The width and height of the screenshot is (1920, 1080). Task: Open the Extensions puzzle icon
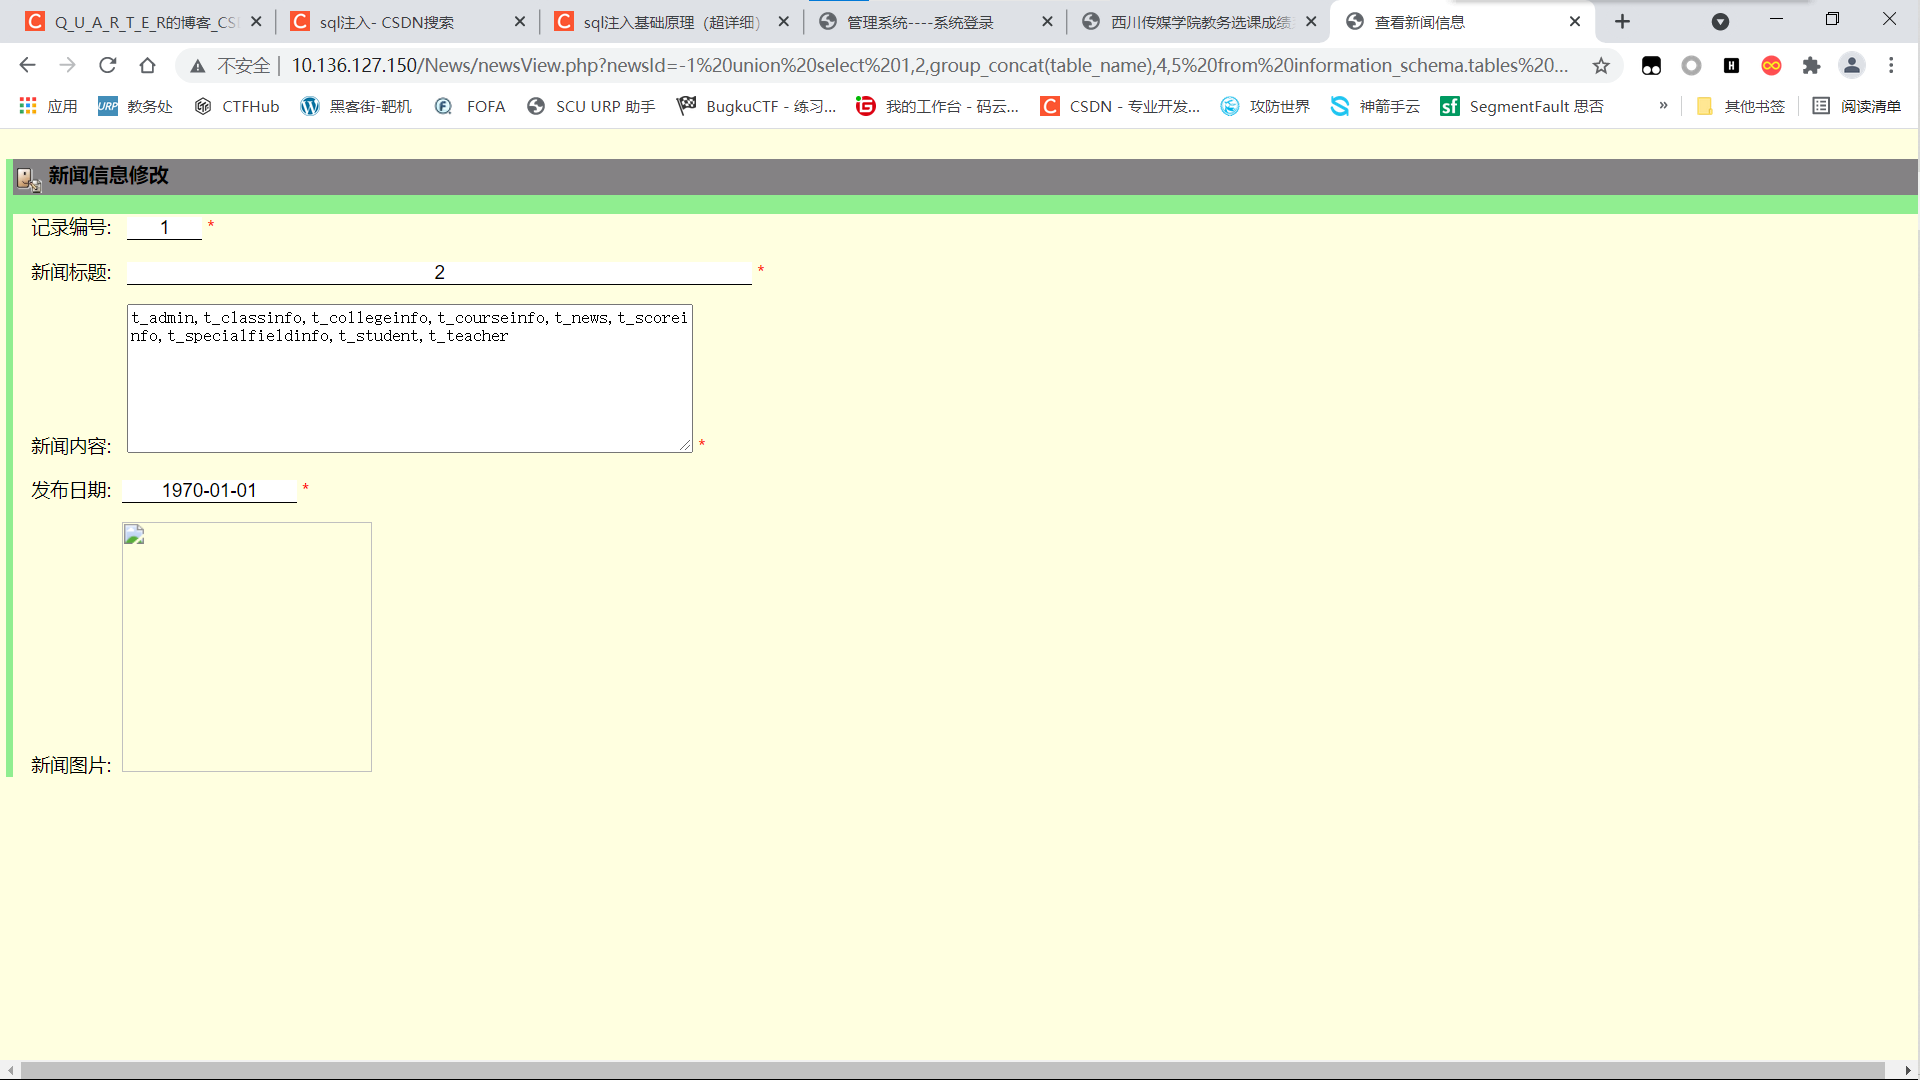pos(1811,65)
